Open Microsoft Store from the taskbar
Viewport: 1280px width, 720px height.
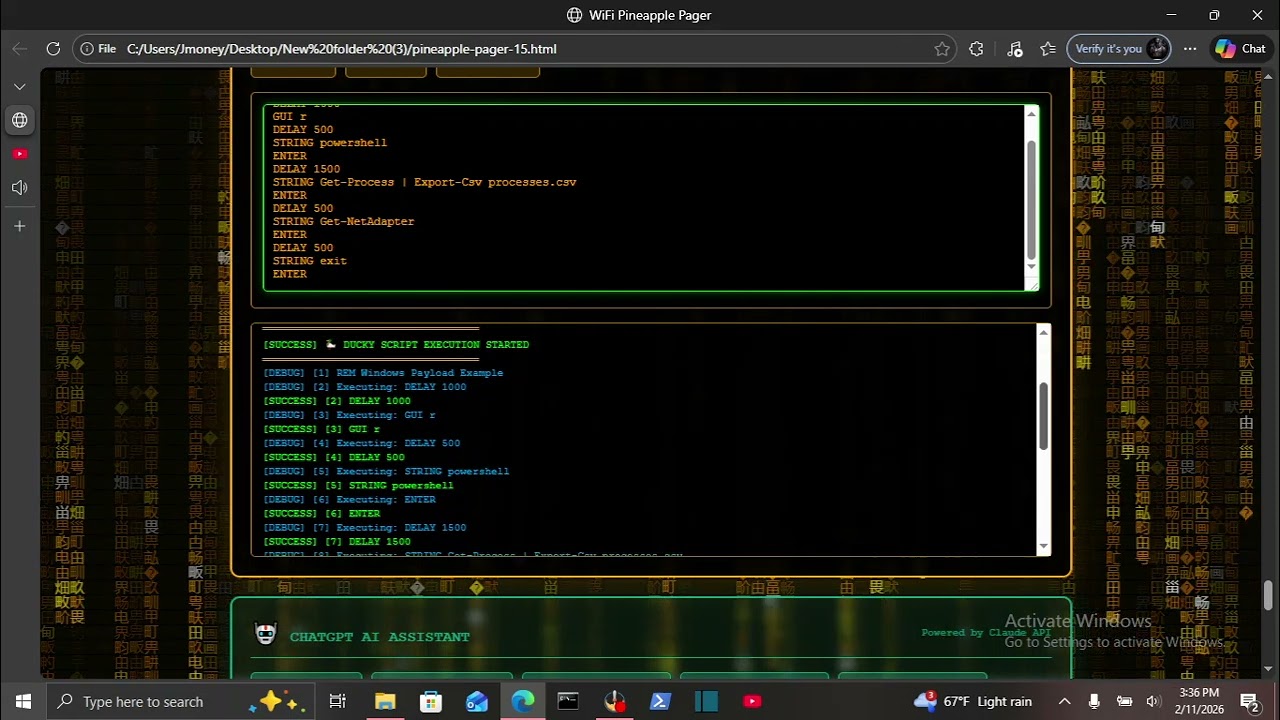[x=431, y=701]
